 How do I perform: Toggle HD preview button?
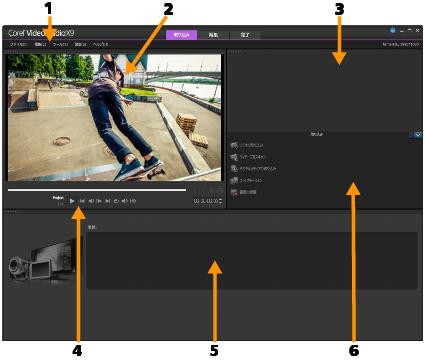coord(133,201)
